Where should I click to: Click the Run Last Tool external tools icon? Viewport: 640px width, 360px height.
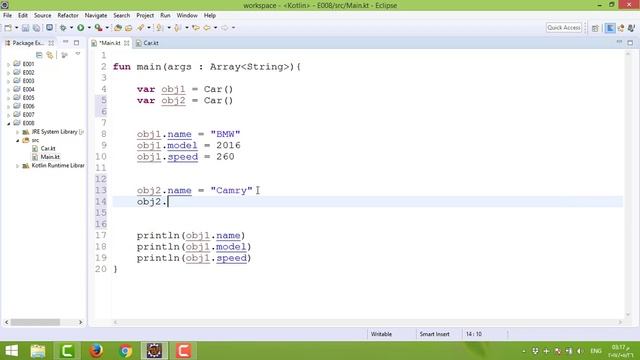point(98,28)
